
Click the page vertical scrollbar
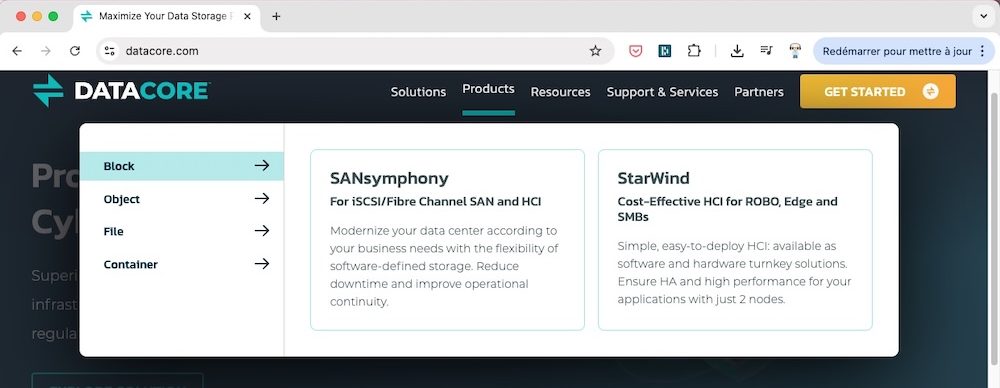tap(994, 230)
